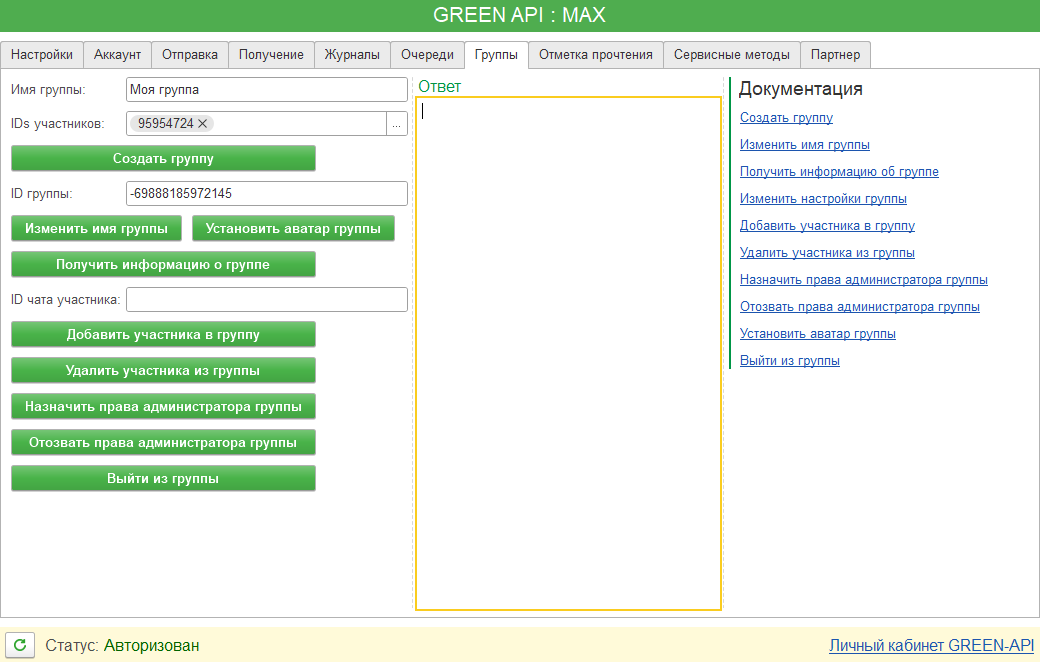1042x662 pixels.
Task: Open the Получить информацию об группе documentation link
Action: pos(839,172)
